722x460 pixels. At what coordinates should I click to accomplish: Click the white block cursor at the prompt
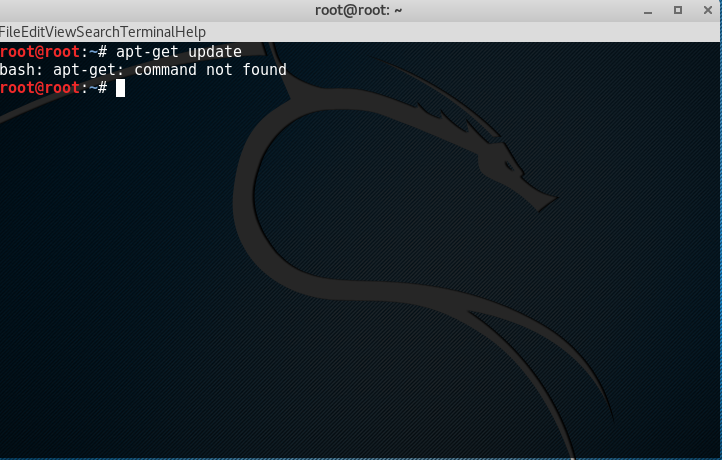[x=120, y=88]
